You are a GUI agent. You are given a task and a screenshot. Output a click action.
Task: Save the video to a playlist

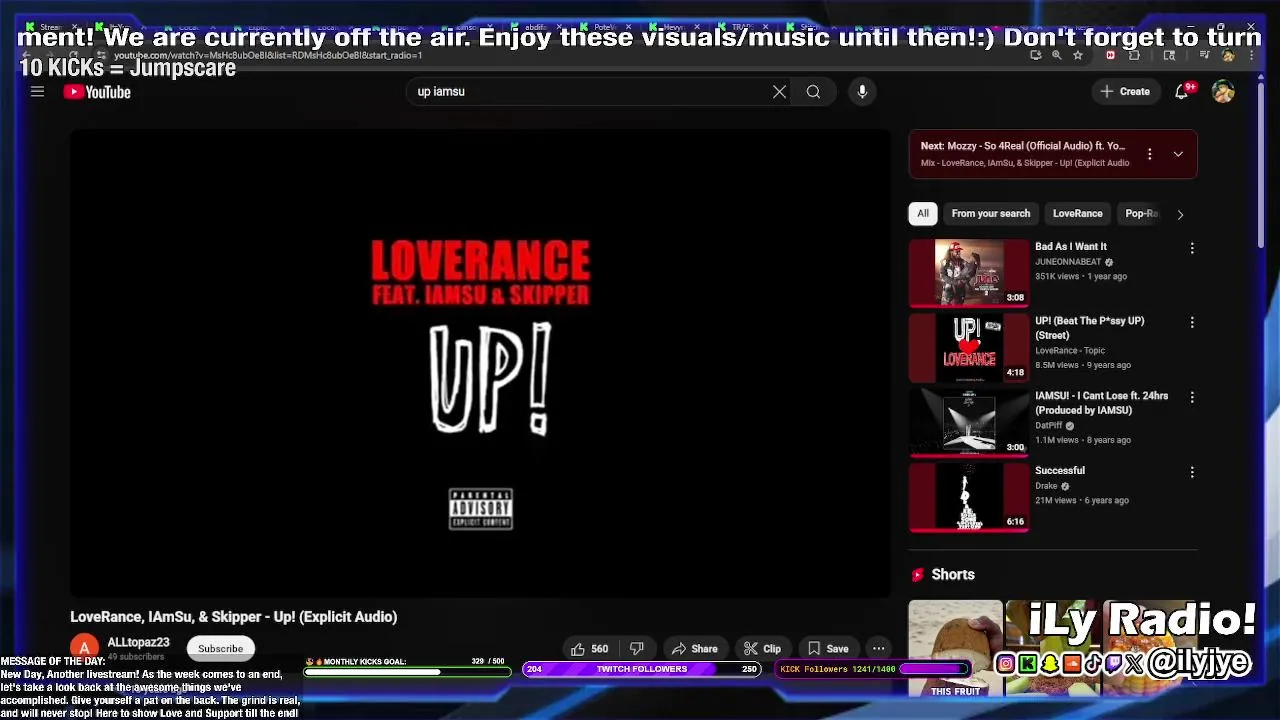(x=828, y=648)
